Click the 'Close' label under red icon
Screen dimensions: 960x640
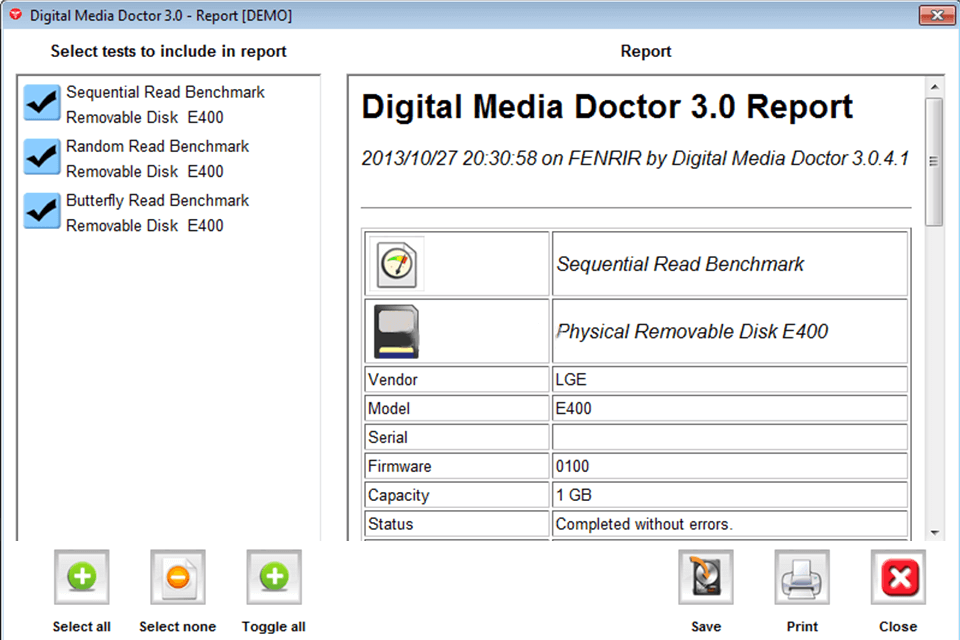898,627
